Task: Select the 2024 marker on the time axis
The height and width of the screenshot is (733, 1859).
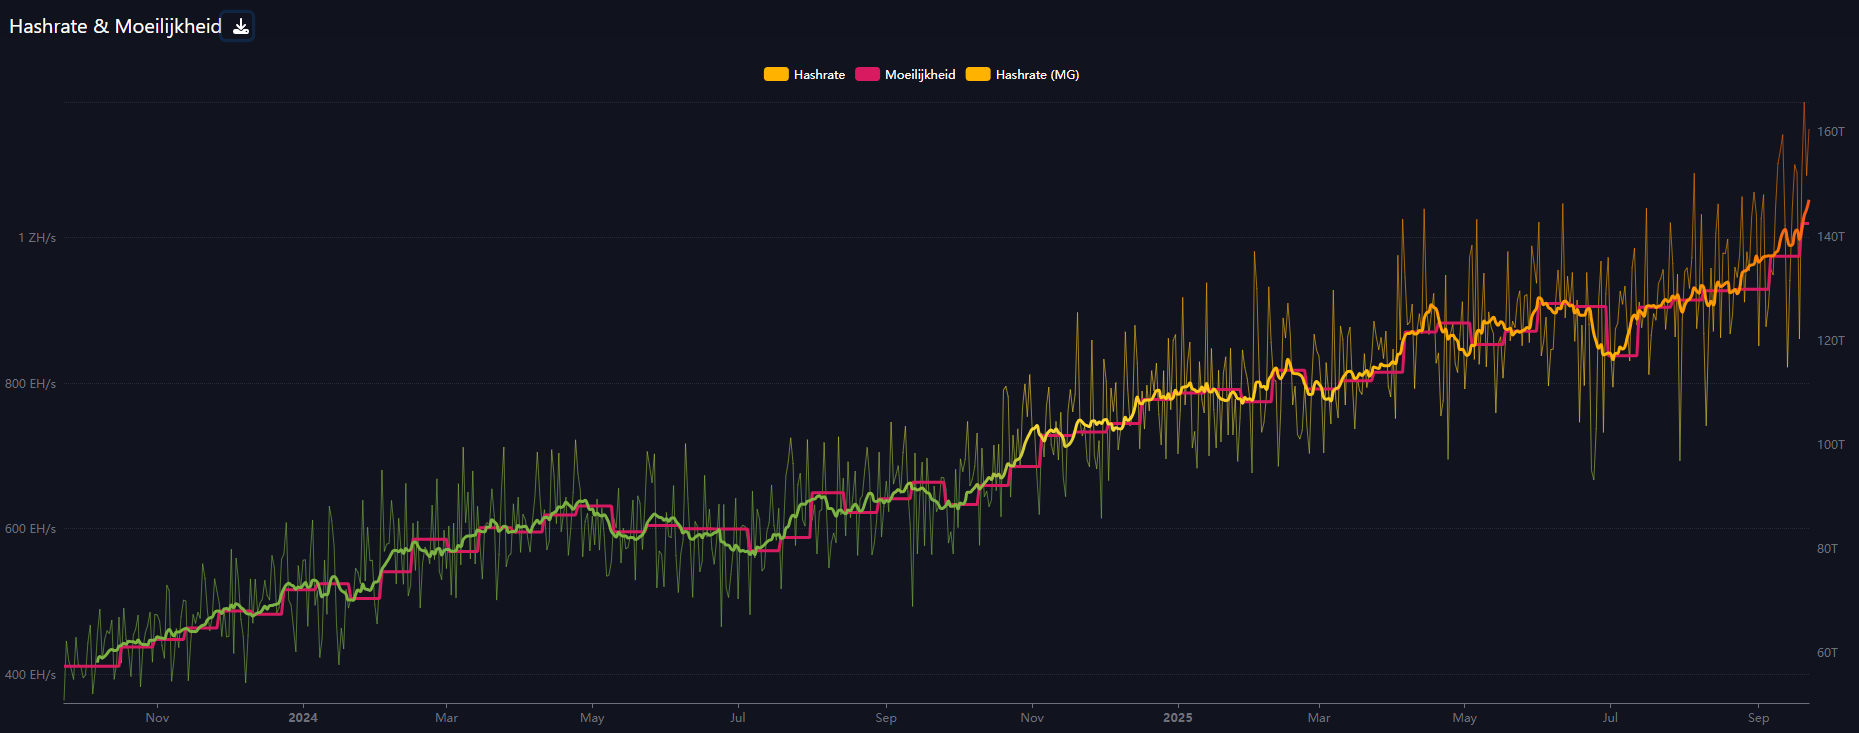Action: [x=303, y=718]
